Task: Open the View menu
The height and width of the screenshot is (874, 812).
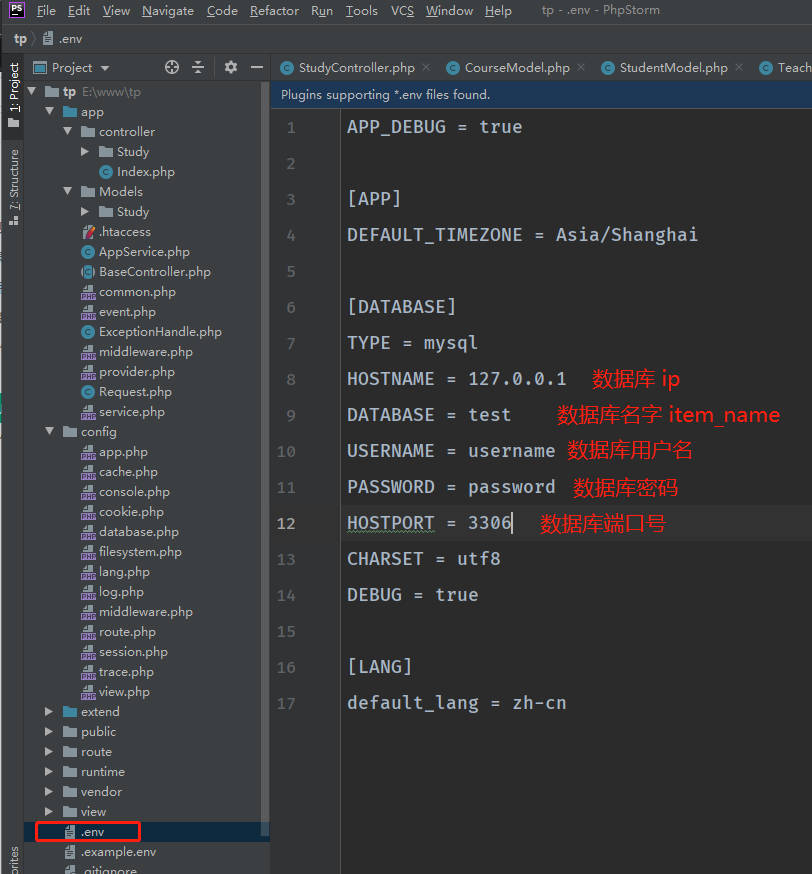Action: pyautogui.click(x=116, y=11)
